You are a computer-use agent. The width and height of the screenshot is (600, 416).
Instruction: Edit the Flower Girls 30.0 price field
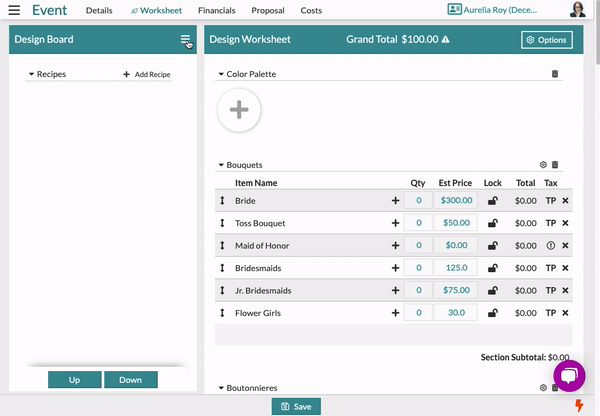coord(456,313)
